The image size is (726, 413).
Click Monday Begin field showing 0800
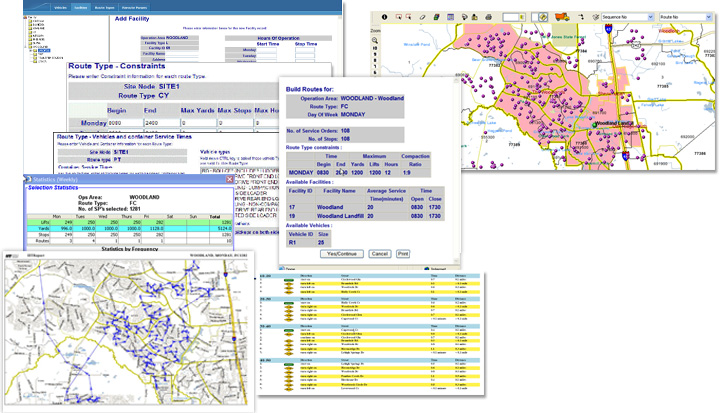pyautogui.click(x=125, y=123)
